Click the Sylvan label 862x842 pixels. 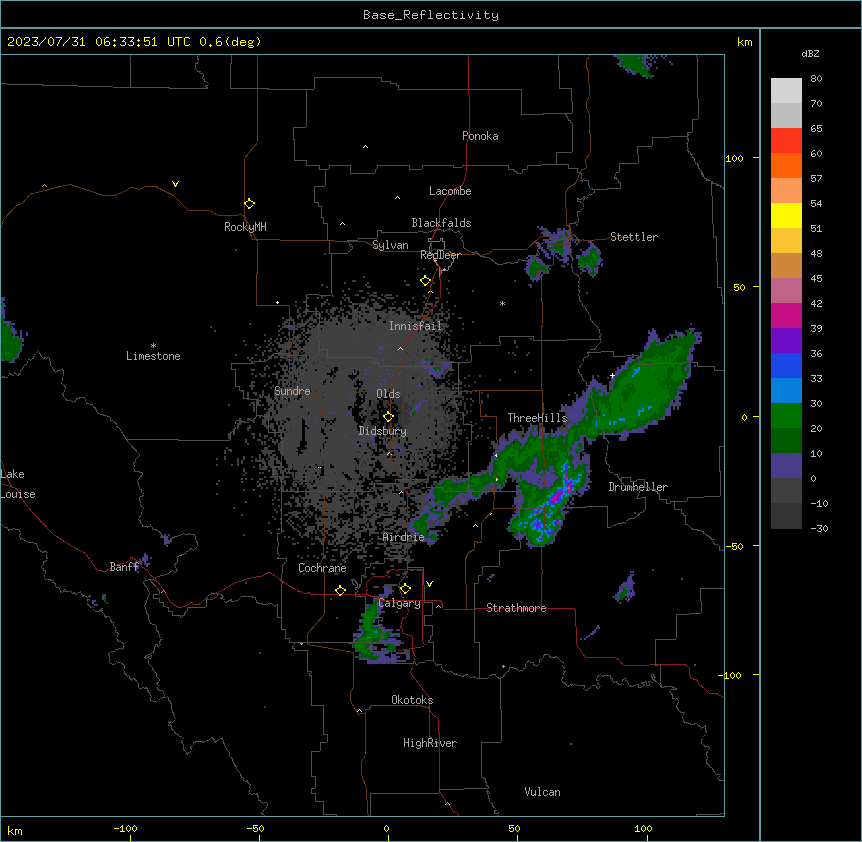pyautogui.click(x=390, y=245)
